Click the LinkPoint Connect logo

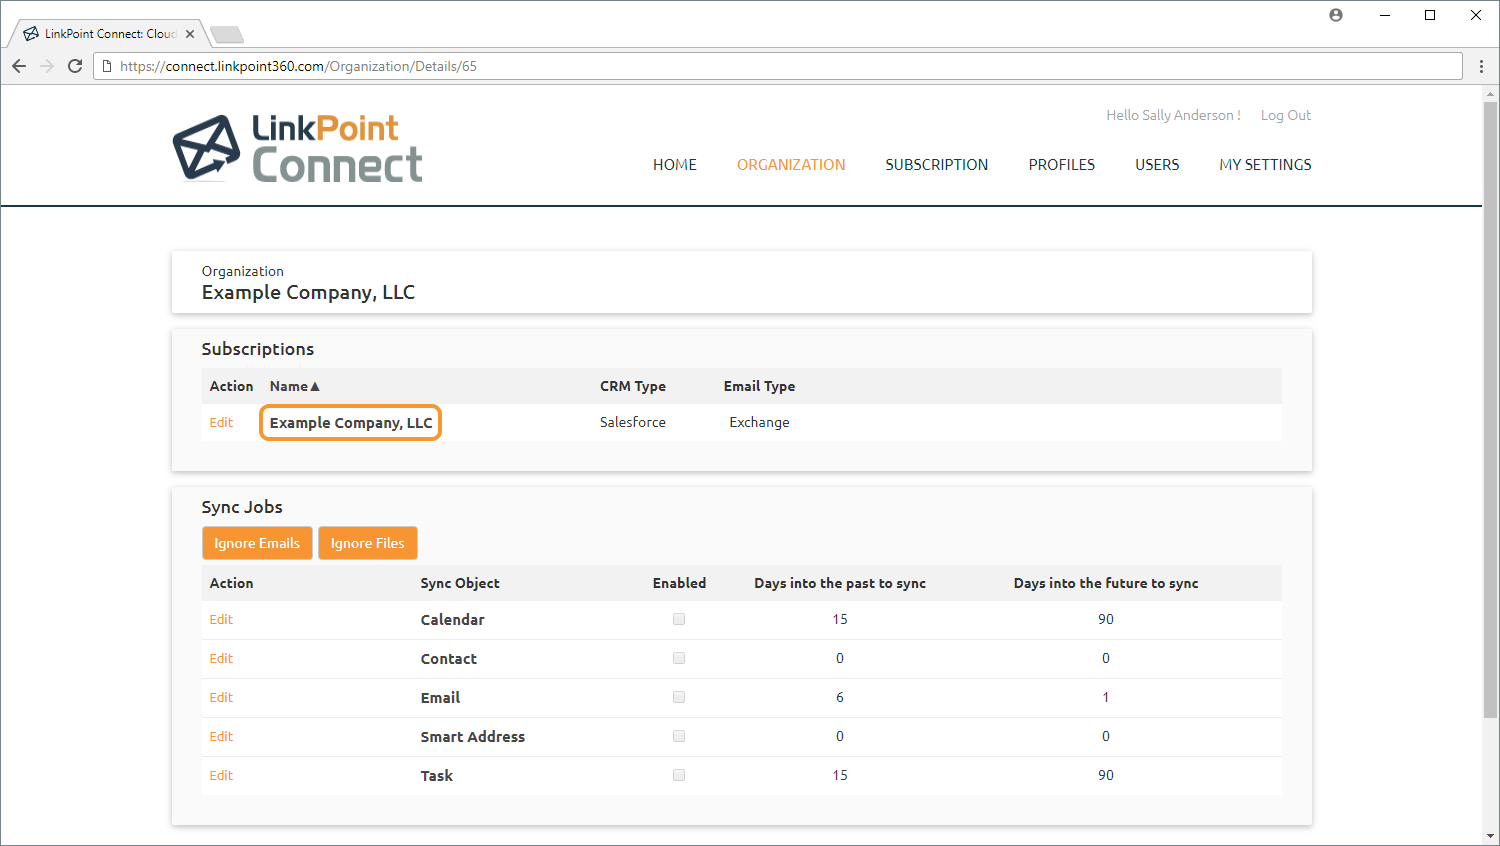tap(298, 148)
